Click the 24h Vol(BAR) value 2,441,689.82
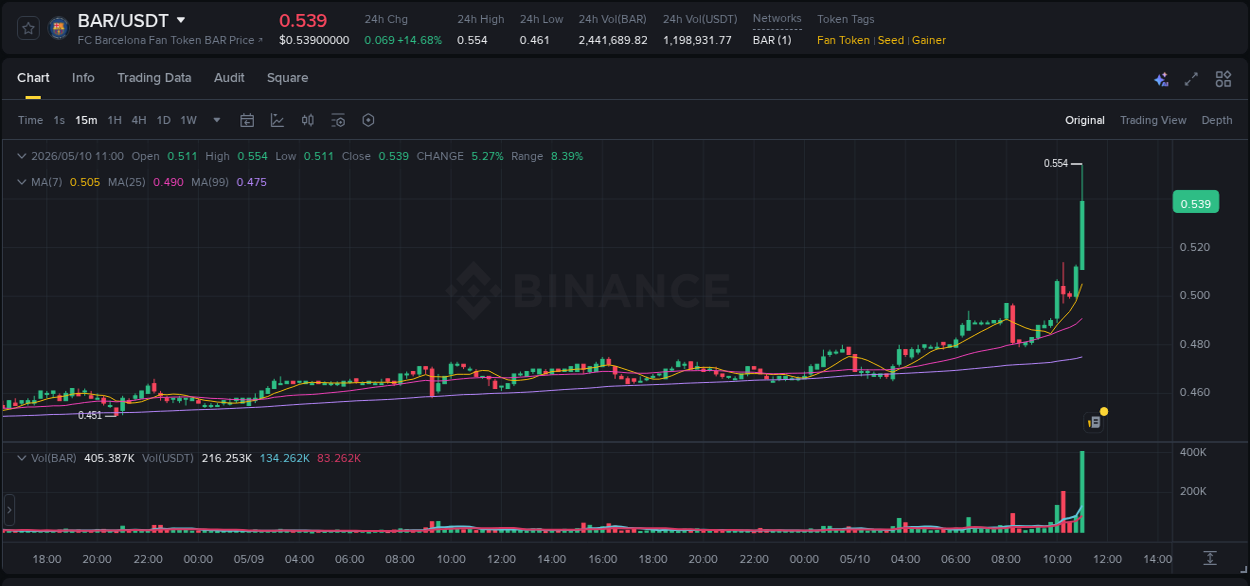 coord(613,40)
